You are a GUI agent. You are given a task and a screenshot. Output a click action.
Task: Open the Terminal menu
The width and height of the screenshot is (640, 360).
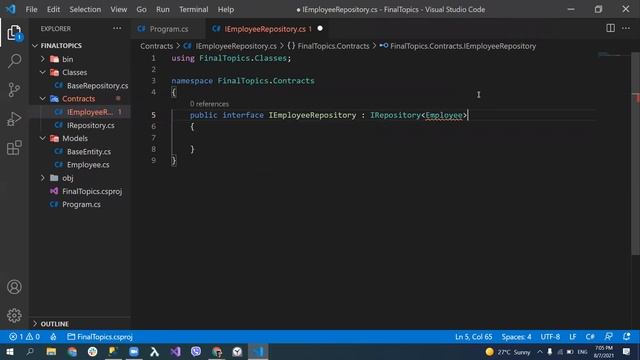pyautogui.click(x=193, y=9)
